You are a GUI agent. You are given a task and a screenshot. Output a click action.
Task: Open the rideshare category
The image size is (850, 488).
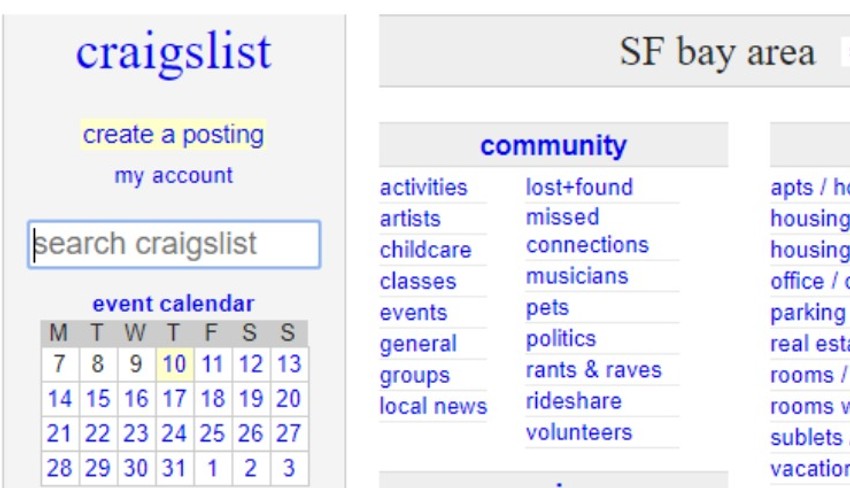coord(574,401)
